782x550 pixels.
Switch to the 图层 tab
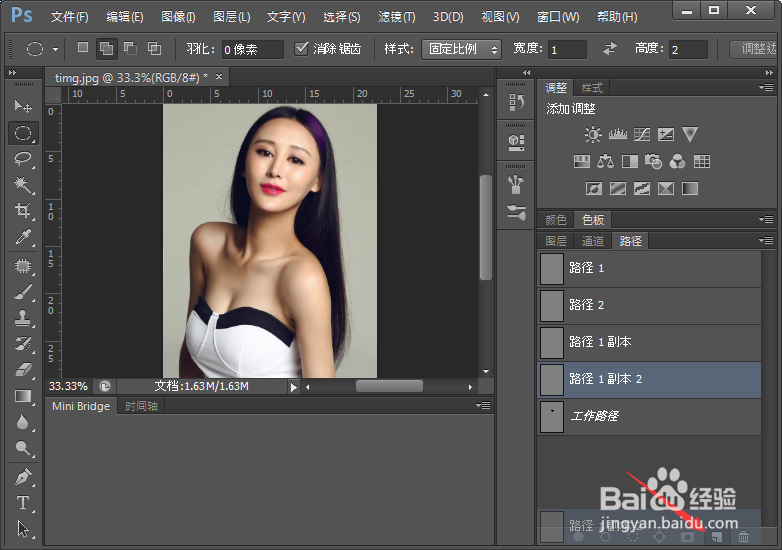[556, 241]
